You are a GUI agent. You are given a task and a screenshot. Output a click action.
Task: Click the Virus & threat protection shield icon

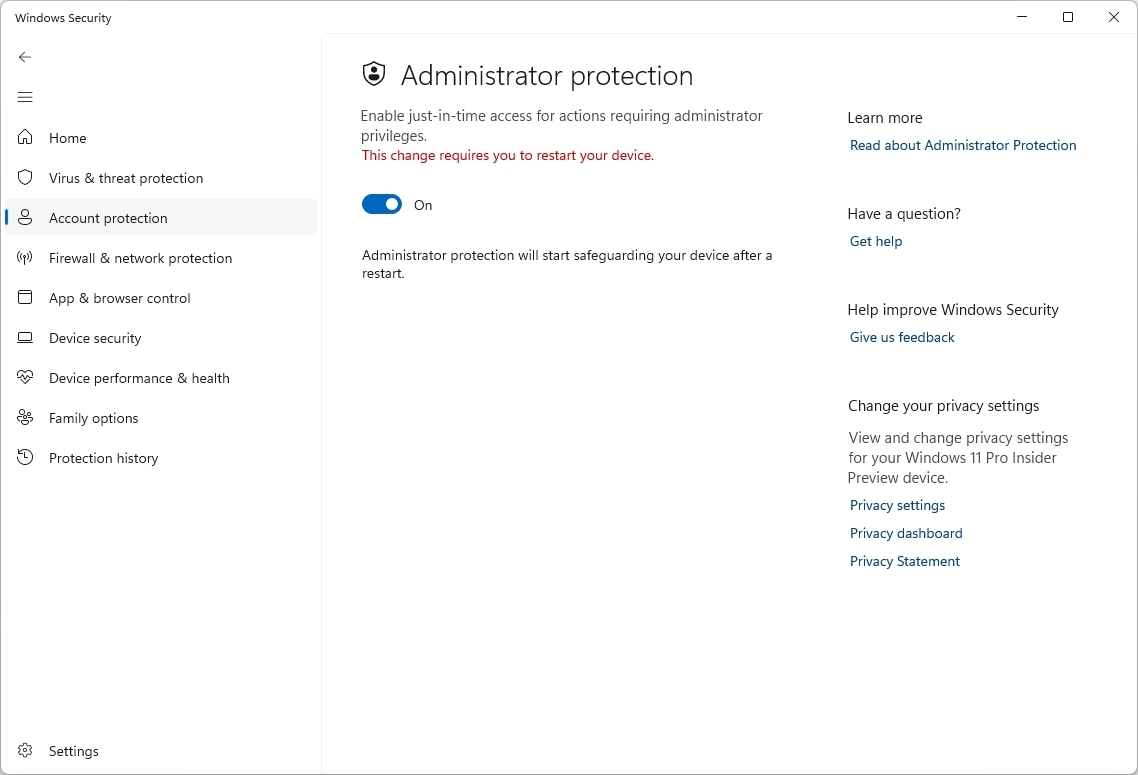[x=25, y=178]
